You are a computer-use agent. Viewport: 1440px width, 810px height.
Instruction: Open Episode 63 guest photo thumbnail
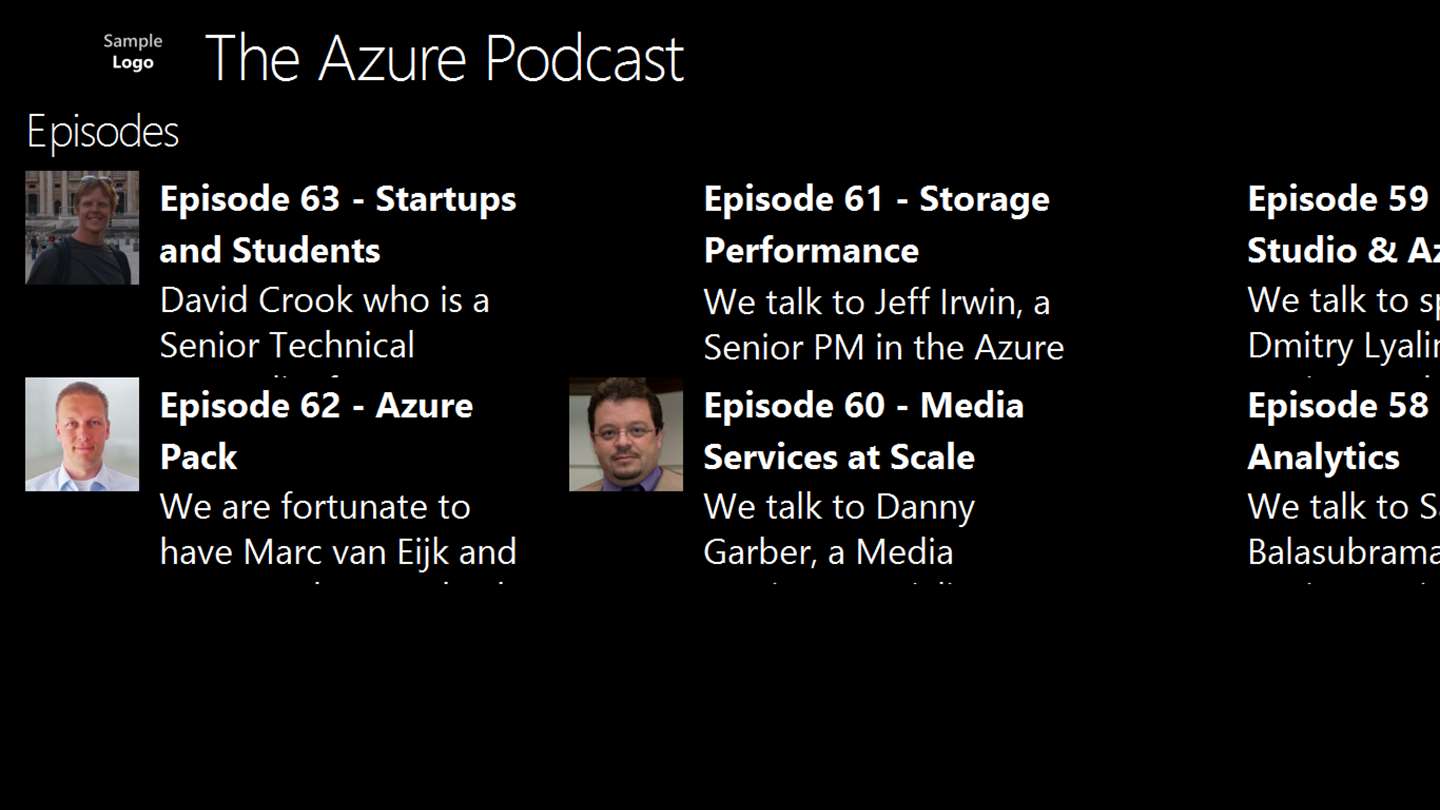point(82,228)
